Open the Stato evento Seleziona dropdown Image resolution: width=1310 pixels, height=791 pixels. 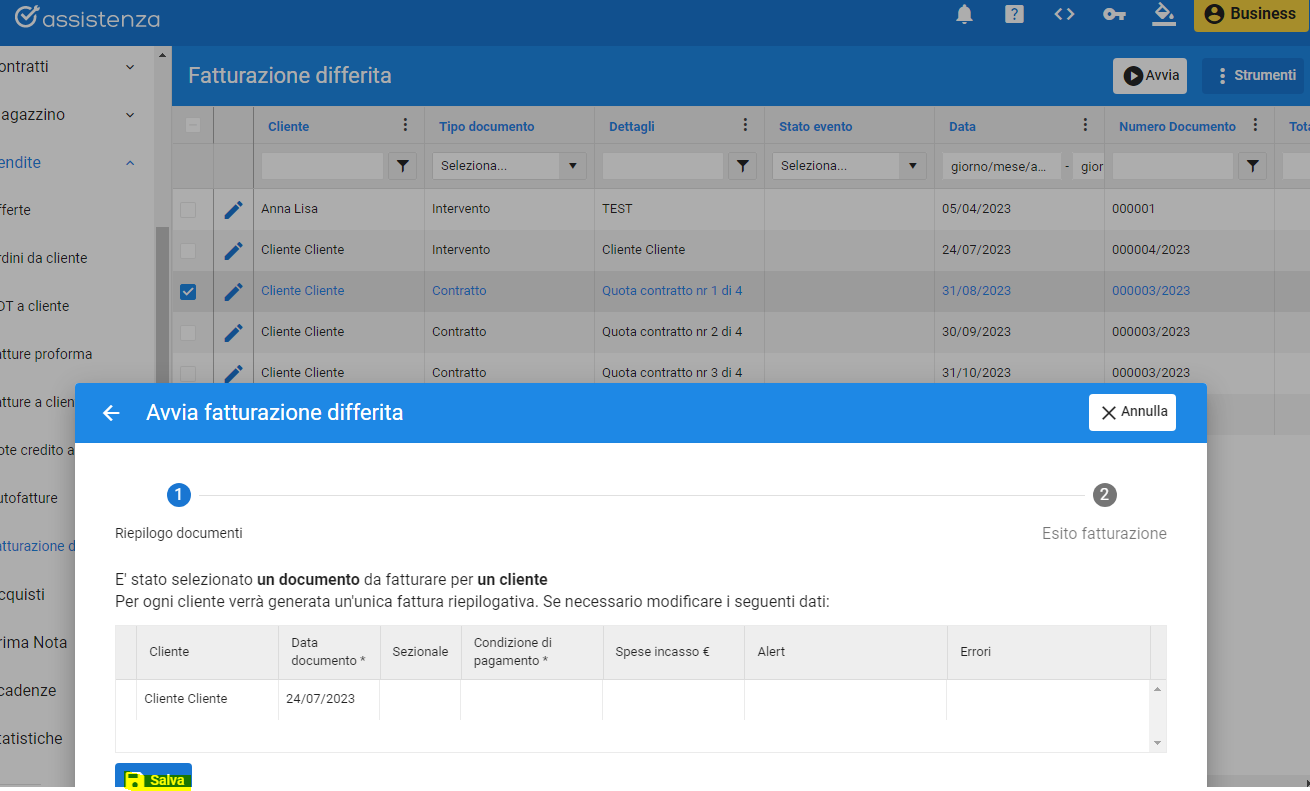pos(849,166)
